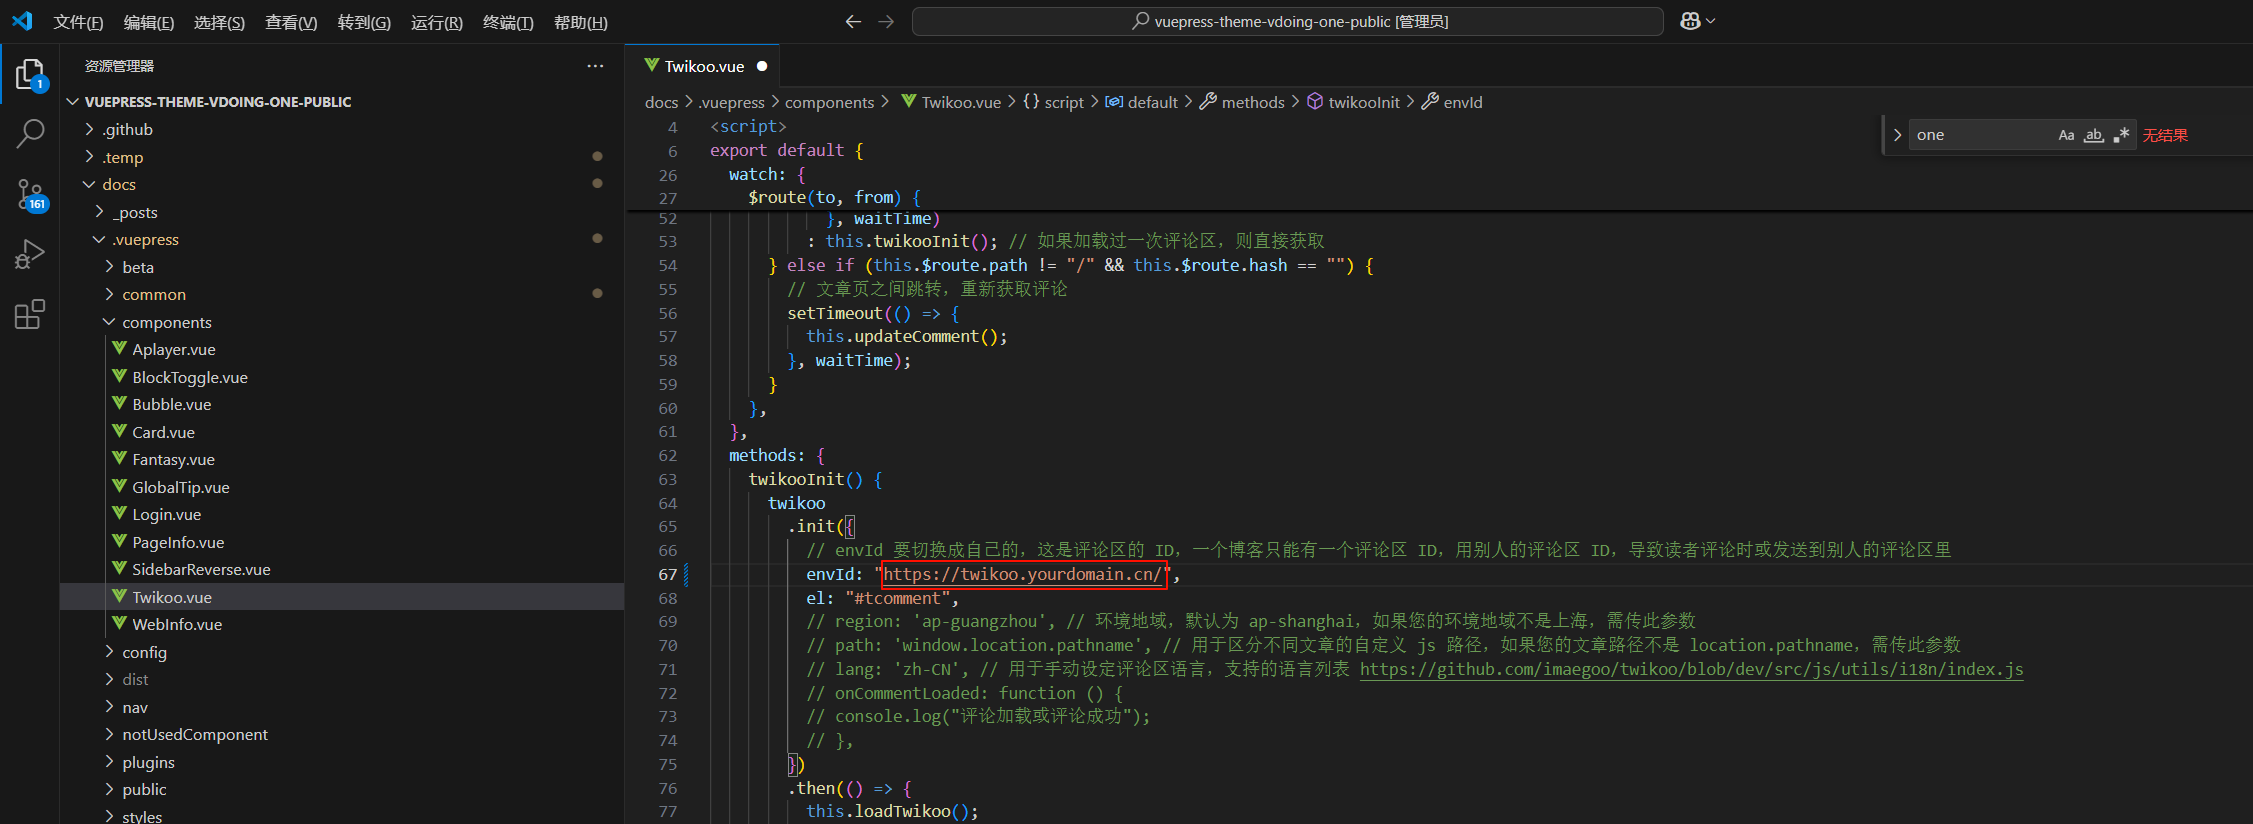Screen dimensions: 2253x824
Task: Click the Vue icon beside Aplayer.vue
Action: pos(120,349)
